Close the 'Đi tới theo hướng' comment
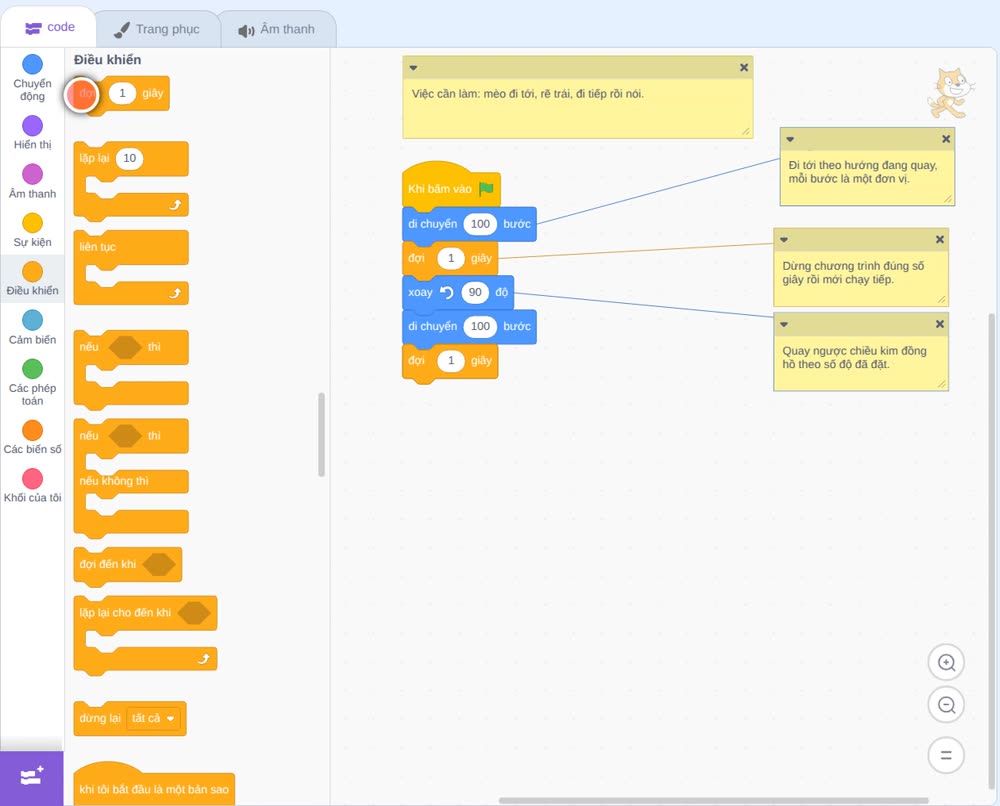 point(946,139)
